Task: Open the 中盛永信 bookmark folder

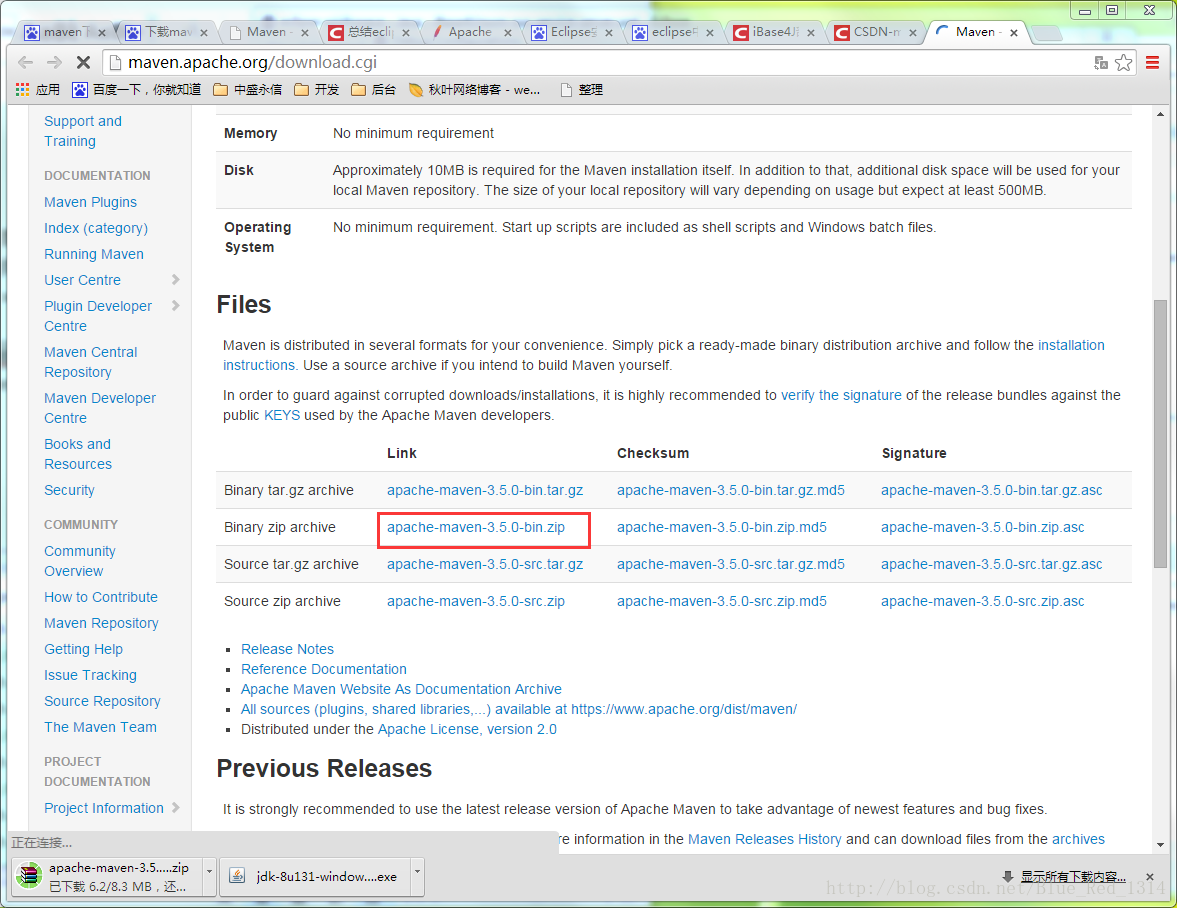Action: [247, 90]
